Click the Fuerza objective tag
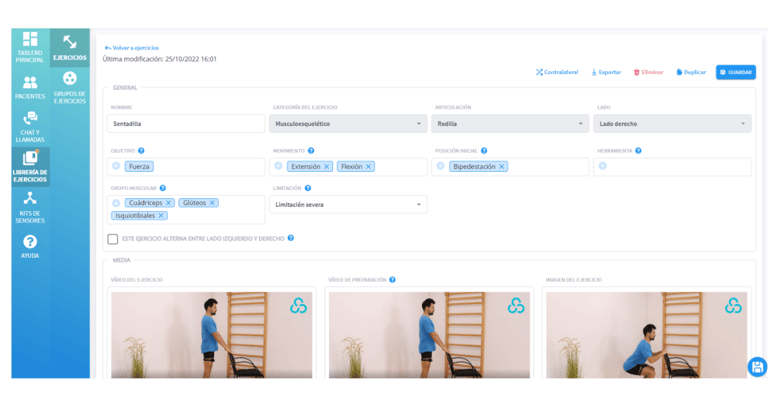Image resolution: width=779 pixels, height=407 pixels. [x=139, y=166]
